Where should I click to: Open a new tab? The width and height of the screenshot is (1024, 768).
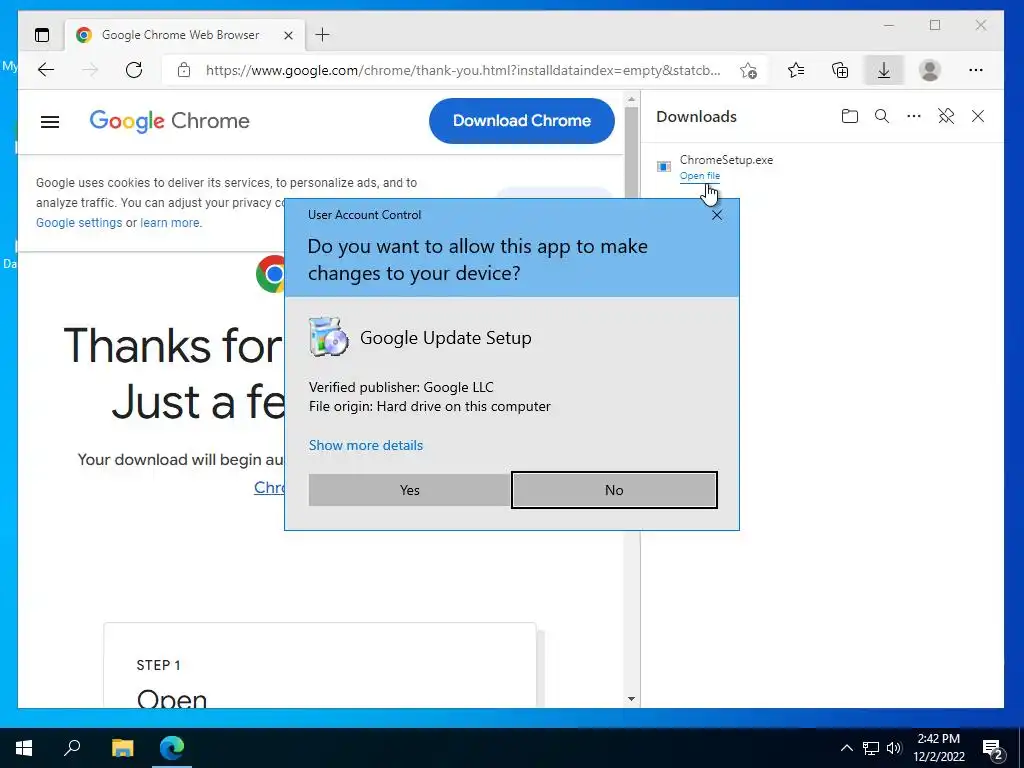click(x=323, y=35)
